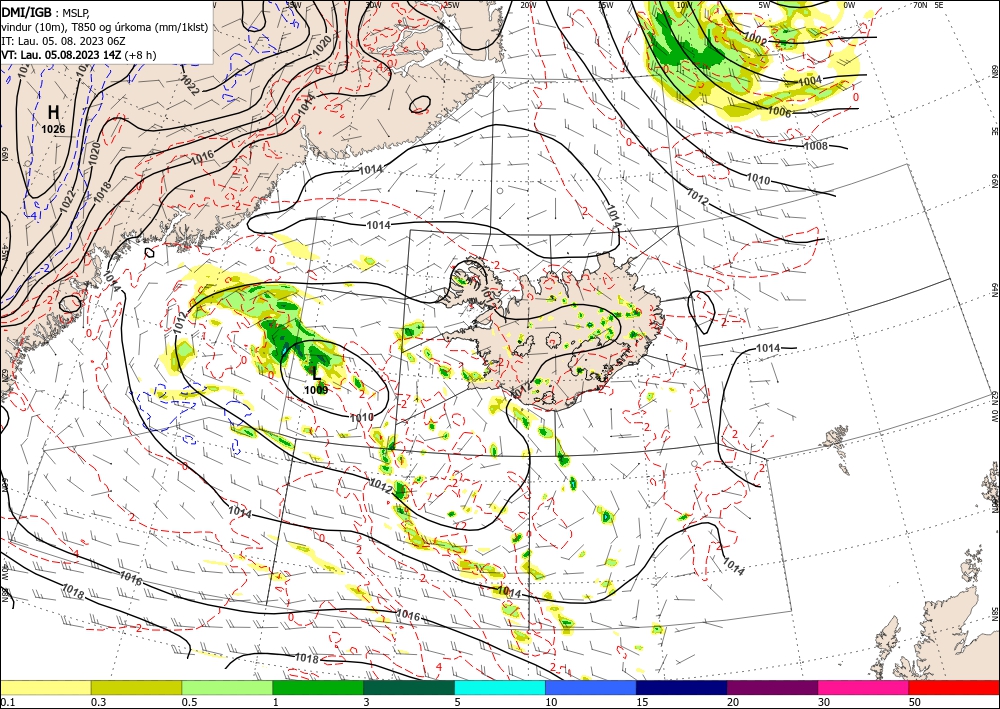Click the "1006" isobar label

pos(779,112)
